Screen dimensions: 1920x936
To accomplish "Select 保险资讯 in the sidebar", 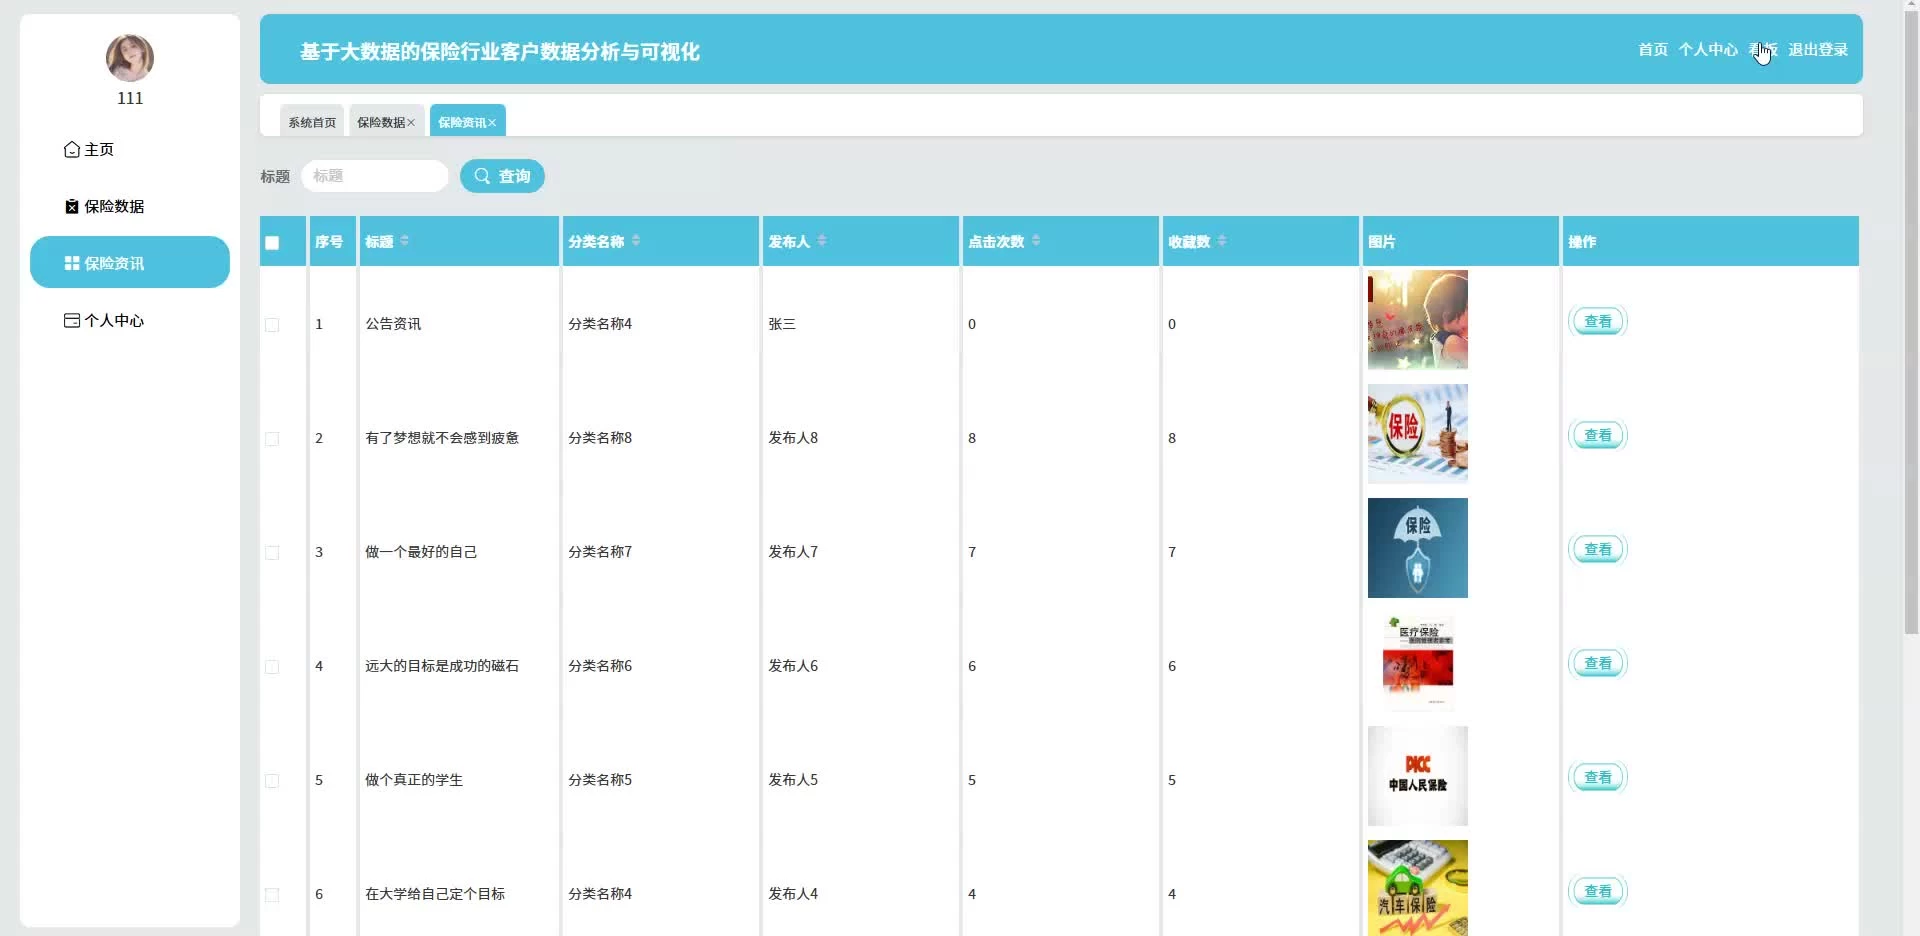I will point(130,262).
